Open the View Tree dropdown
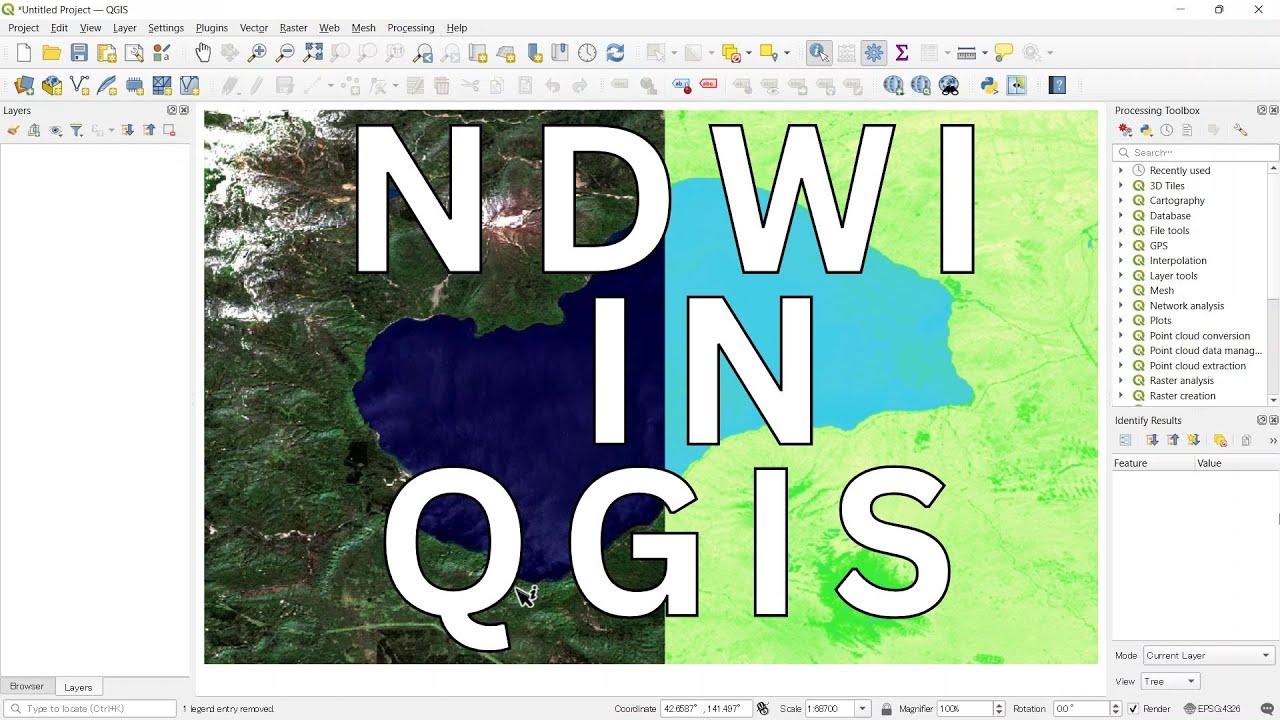The image size is (1280, 720). point(1170,681)
